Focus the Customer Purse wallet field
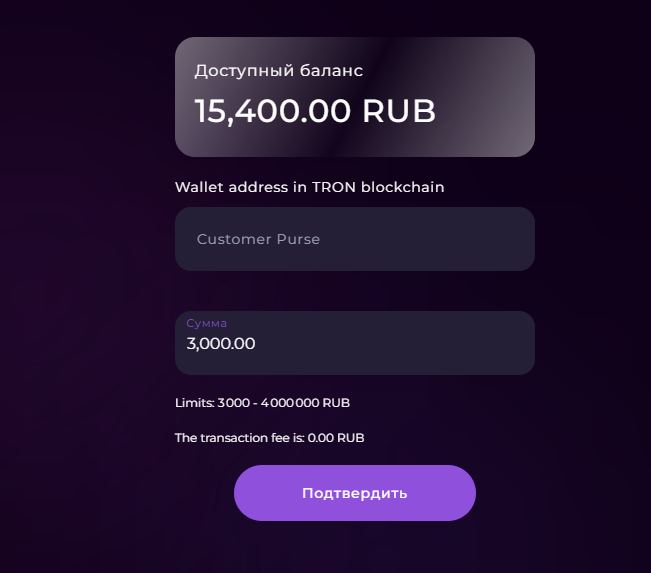Viewport: 651px width, 573px height. point(354,239)
